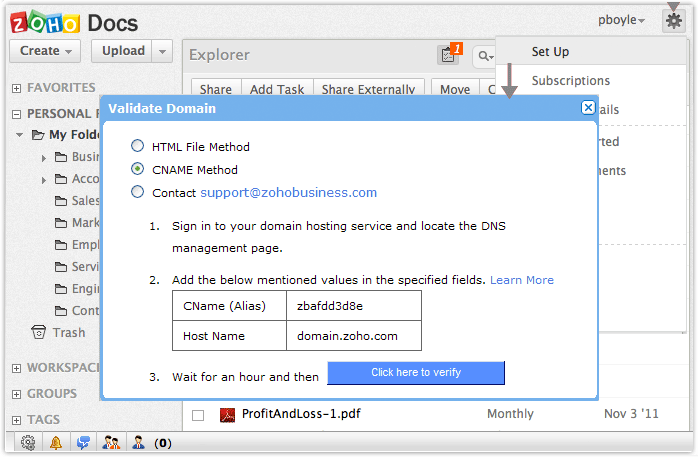The height and width of the screenshot is (457, 698).
Task: Click the Explorer heading
Action: pyautogui.click(x=219, y=55)
